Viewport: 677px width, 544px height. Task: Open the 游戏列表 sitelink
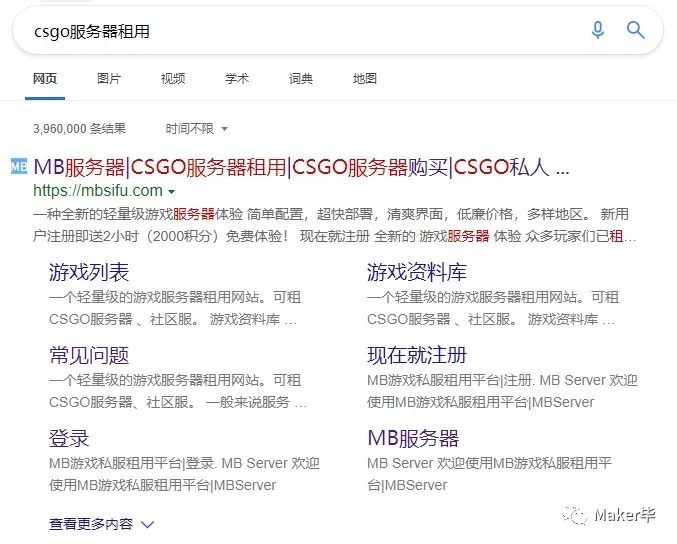point(89,272)
